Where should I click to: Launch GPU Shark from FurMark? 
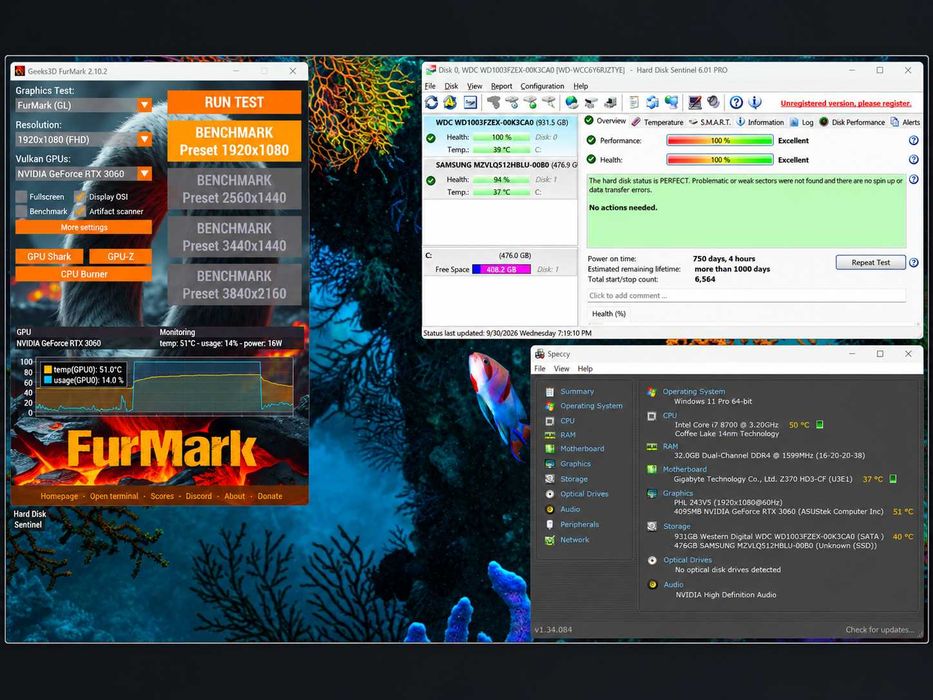click(x=49, y=257)
